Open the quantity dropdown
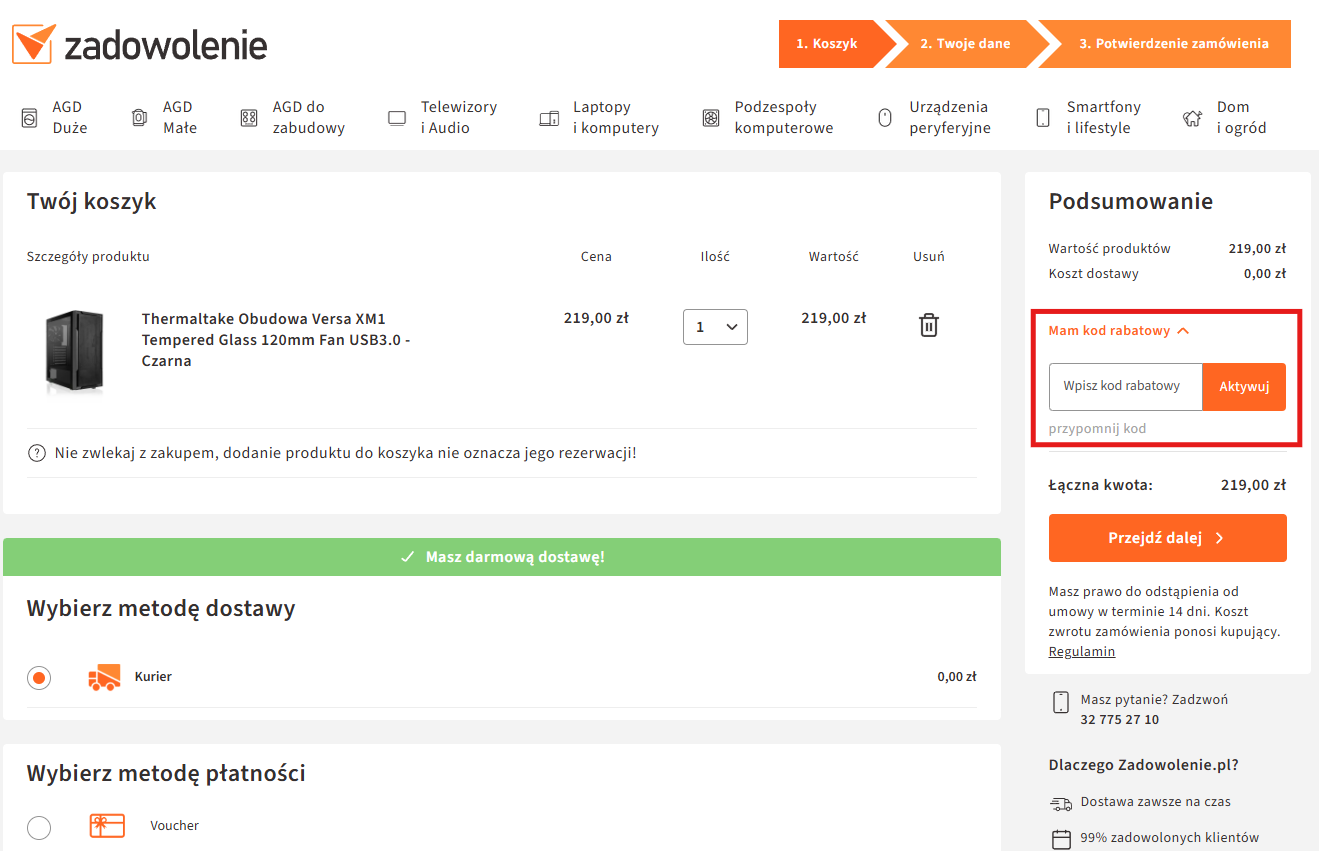Screen dimensions: 1319x851 click(715, 327)
